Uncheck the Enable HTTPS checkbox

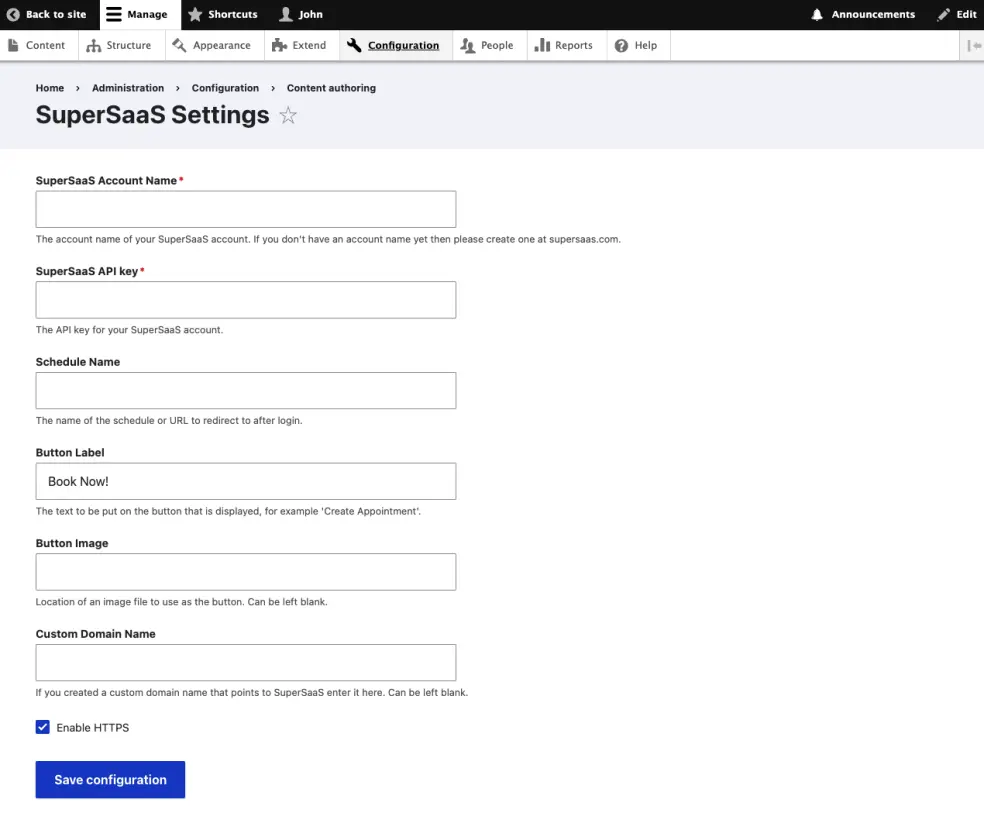pos(42,727)
